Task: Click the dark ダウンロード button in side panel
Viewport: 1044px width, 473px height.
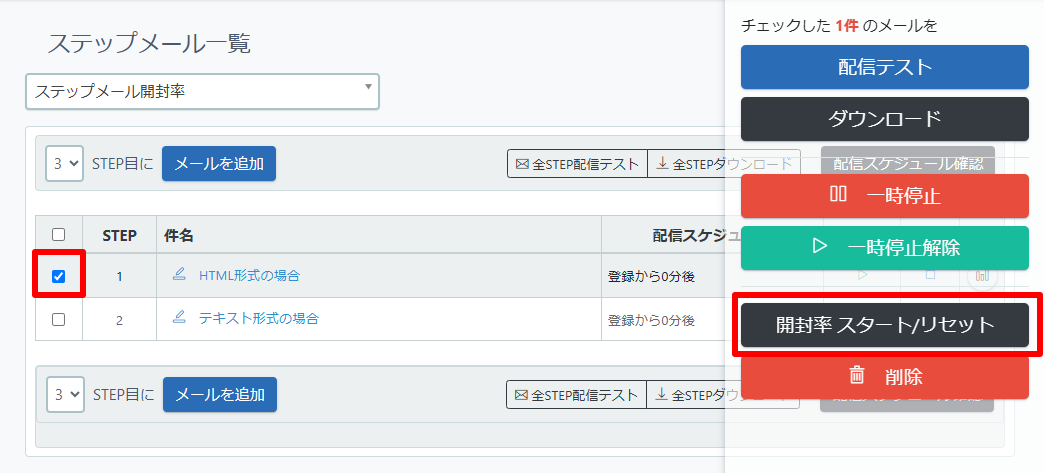Action: click(x=885, y=118)
